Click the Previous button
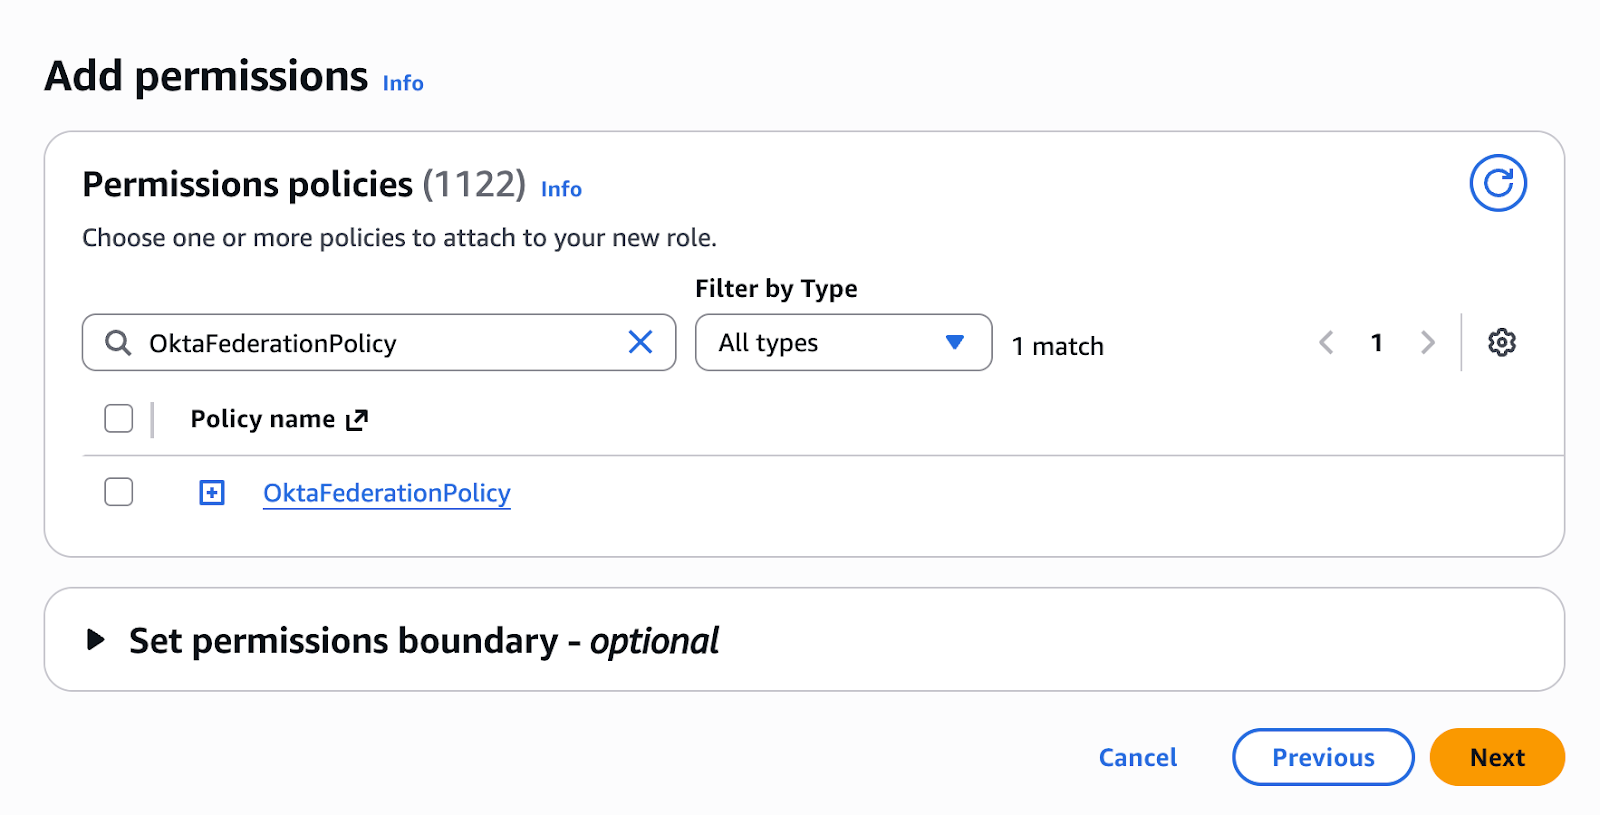Image resolution: width=1600 pixels, height=815 pixels. tap(1322, 757)
